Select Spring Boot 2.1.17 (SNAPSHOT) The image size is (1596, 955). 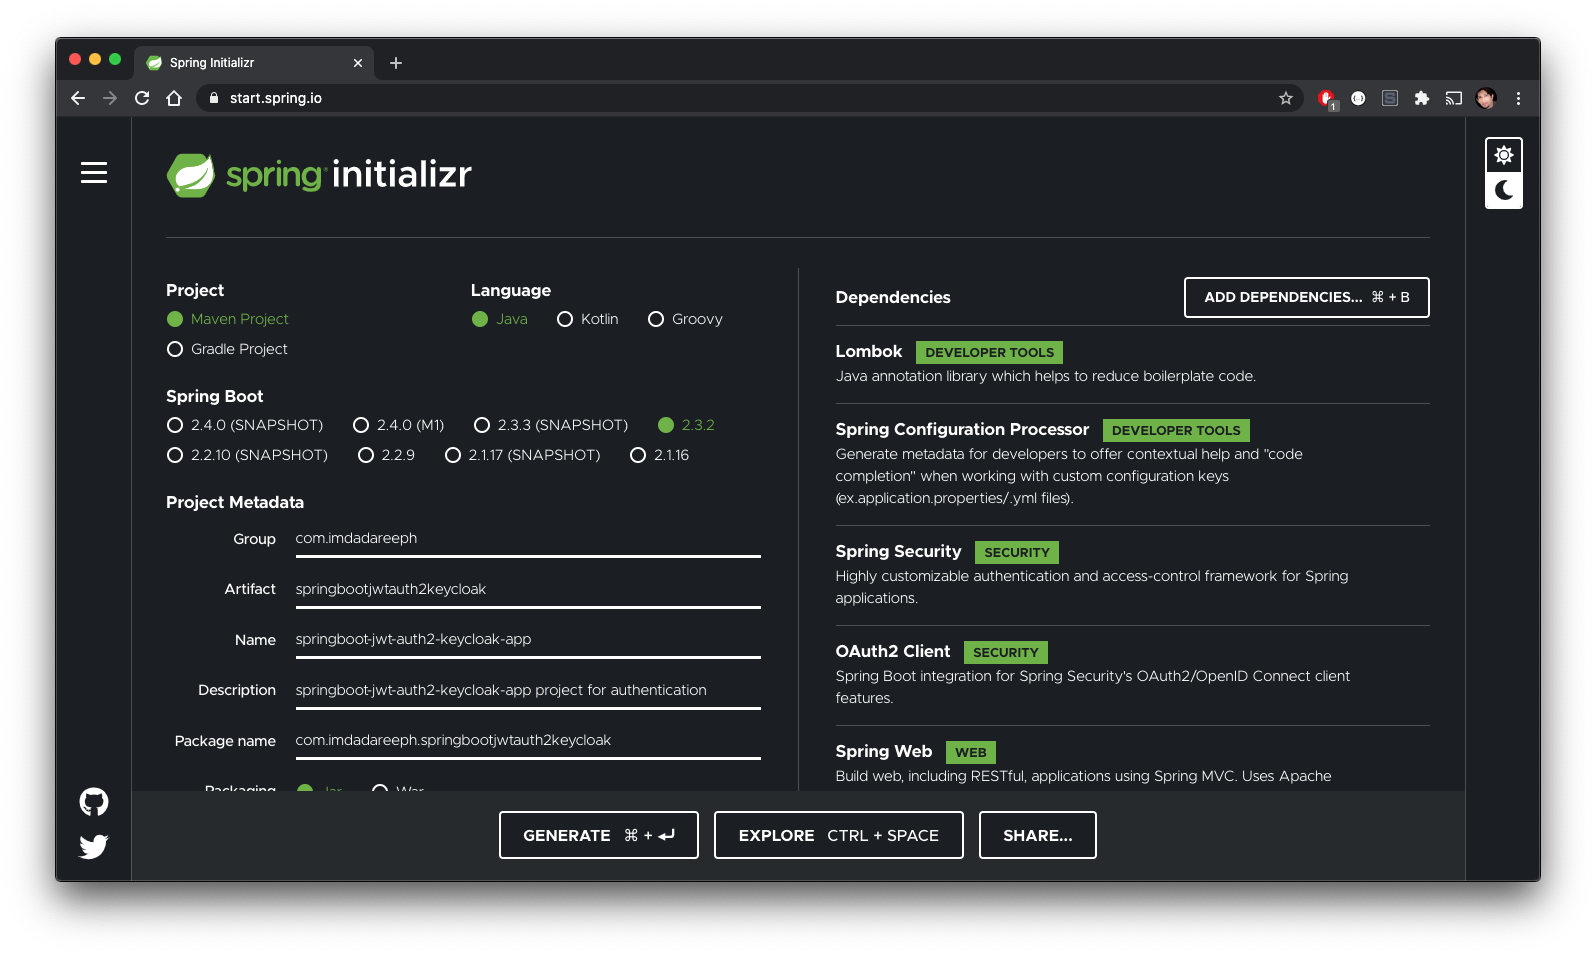coord(523,455)
